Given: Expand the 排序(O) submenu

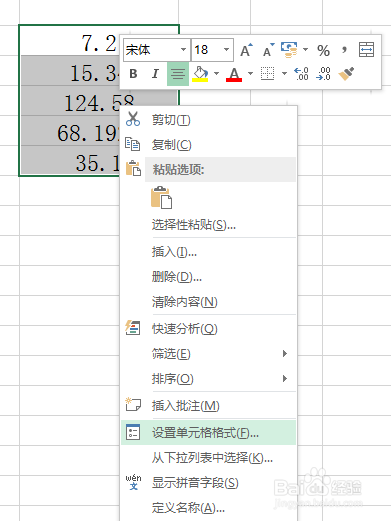Looking at the screenshot, I should [208, 379].
